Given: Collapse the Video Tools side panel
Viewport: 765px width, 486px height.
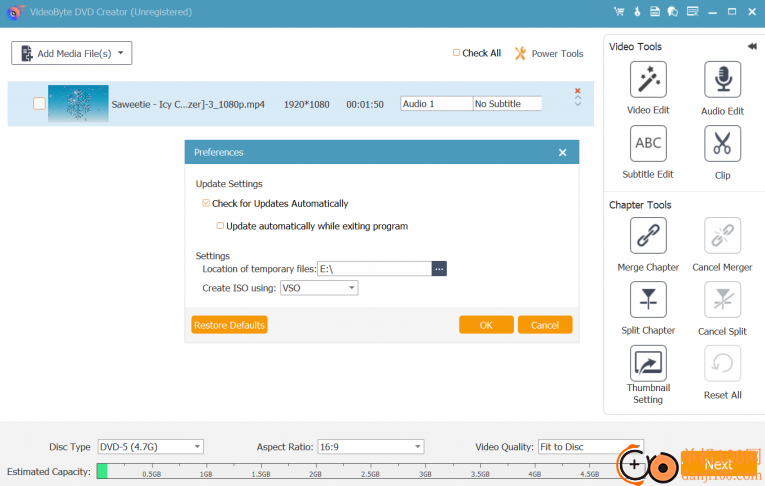Looking at the screenshot, I should pos(752,46).
